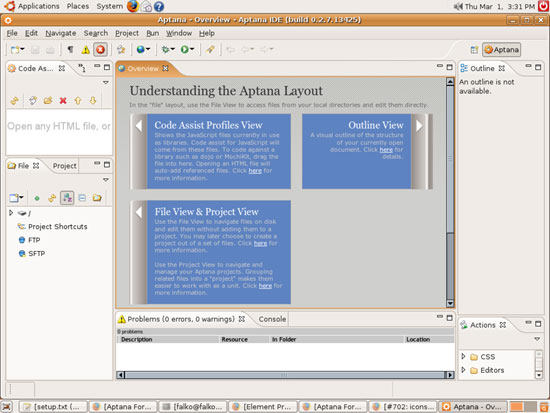Open the Edit menu

coord(31,33)
